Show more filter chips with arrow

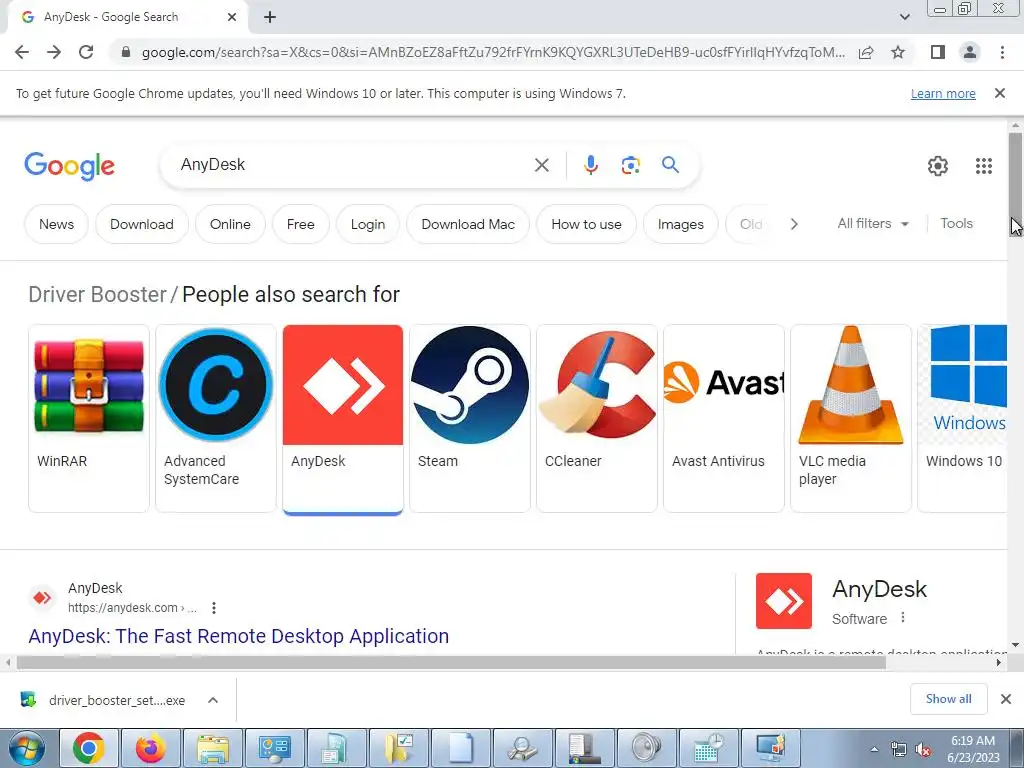(x=794, y=224)
